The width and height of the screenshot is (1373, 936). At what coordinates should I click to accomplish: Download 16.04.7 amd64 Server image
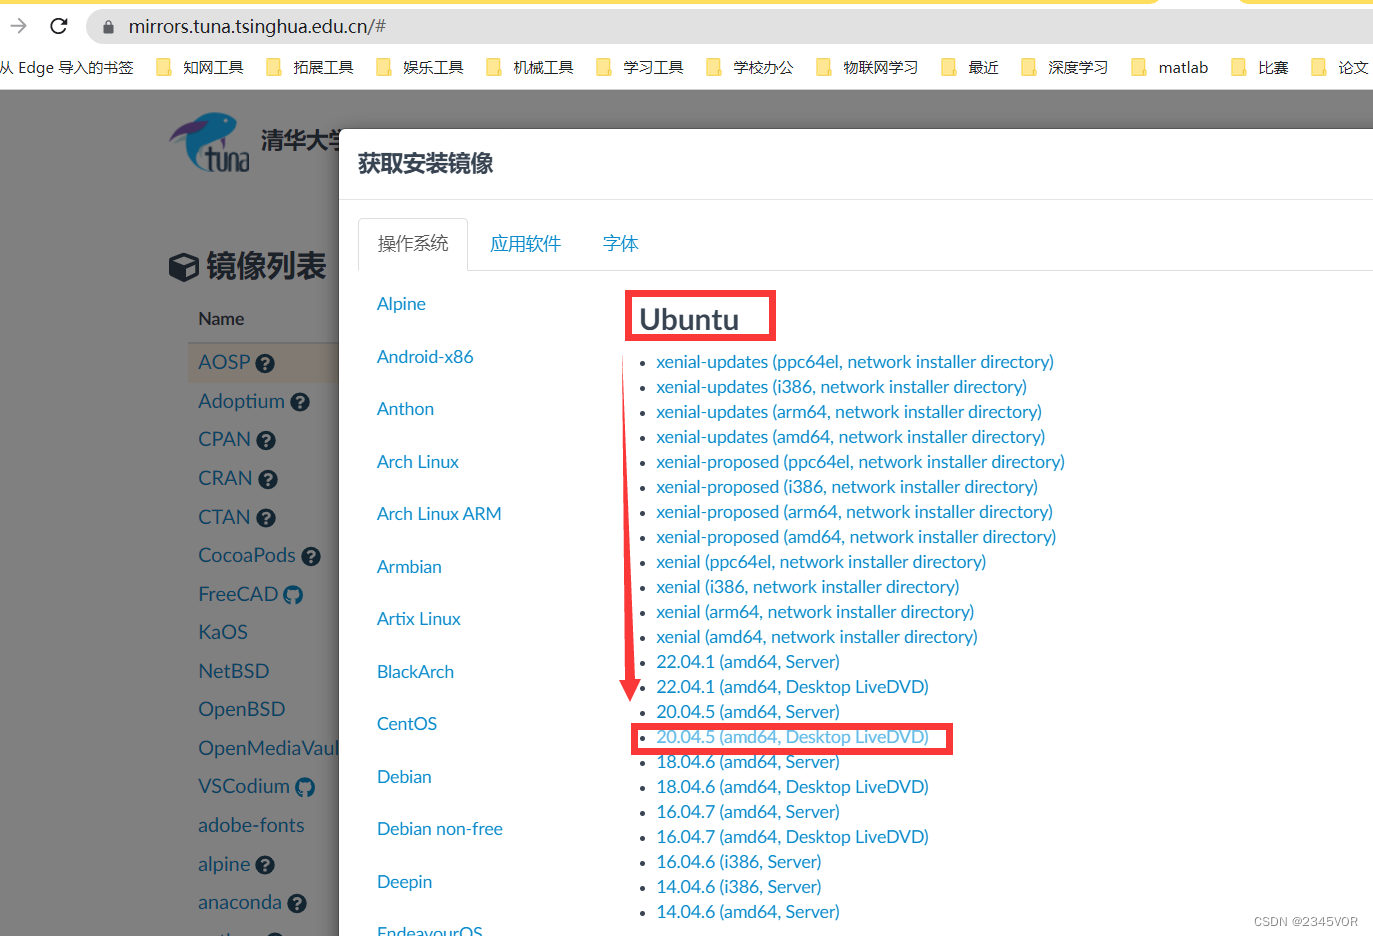748,812
